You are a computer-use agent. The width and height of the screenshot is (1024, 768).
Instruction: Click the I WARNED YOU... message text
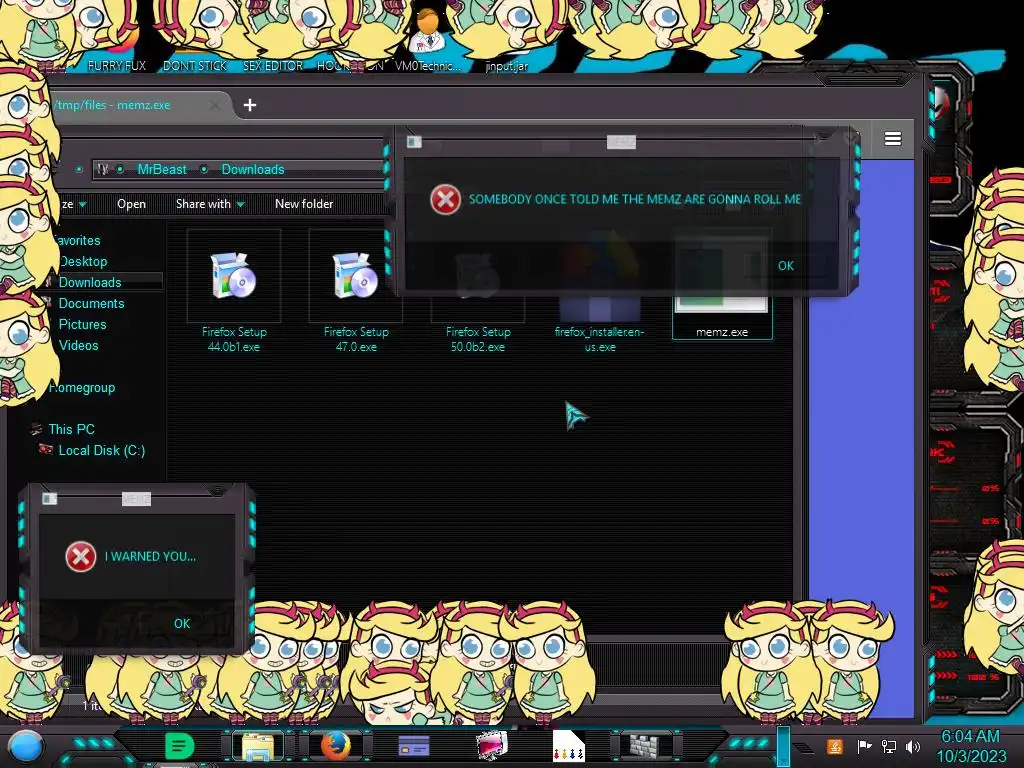click(150, 556)
